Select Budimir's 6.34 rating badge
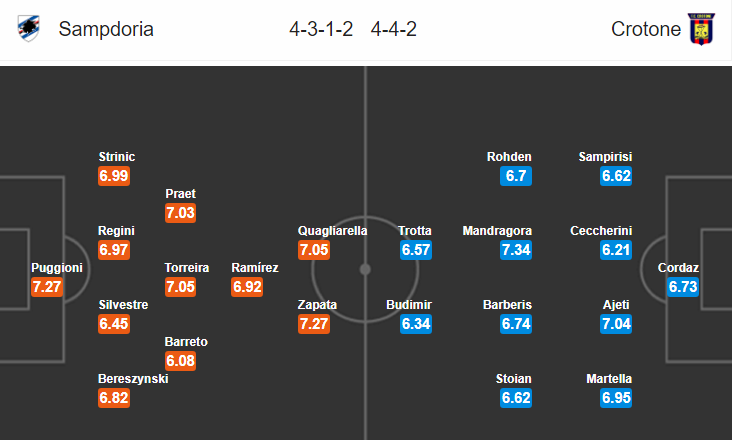The width and height of the screenshot is (732, 440). point(416,323)
